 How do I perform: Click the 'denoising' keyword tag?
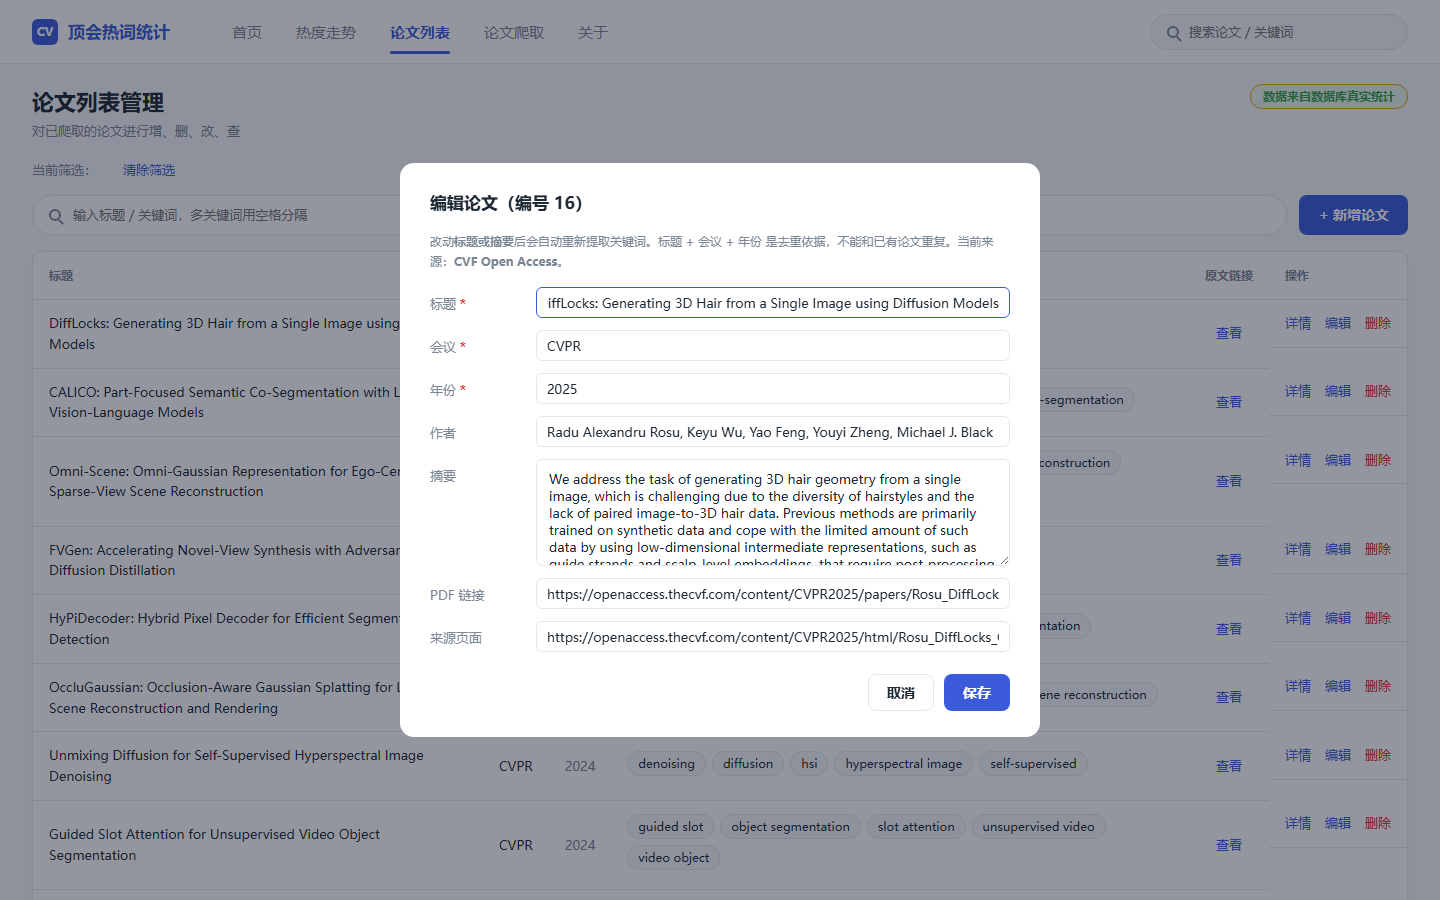point(666,764)
